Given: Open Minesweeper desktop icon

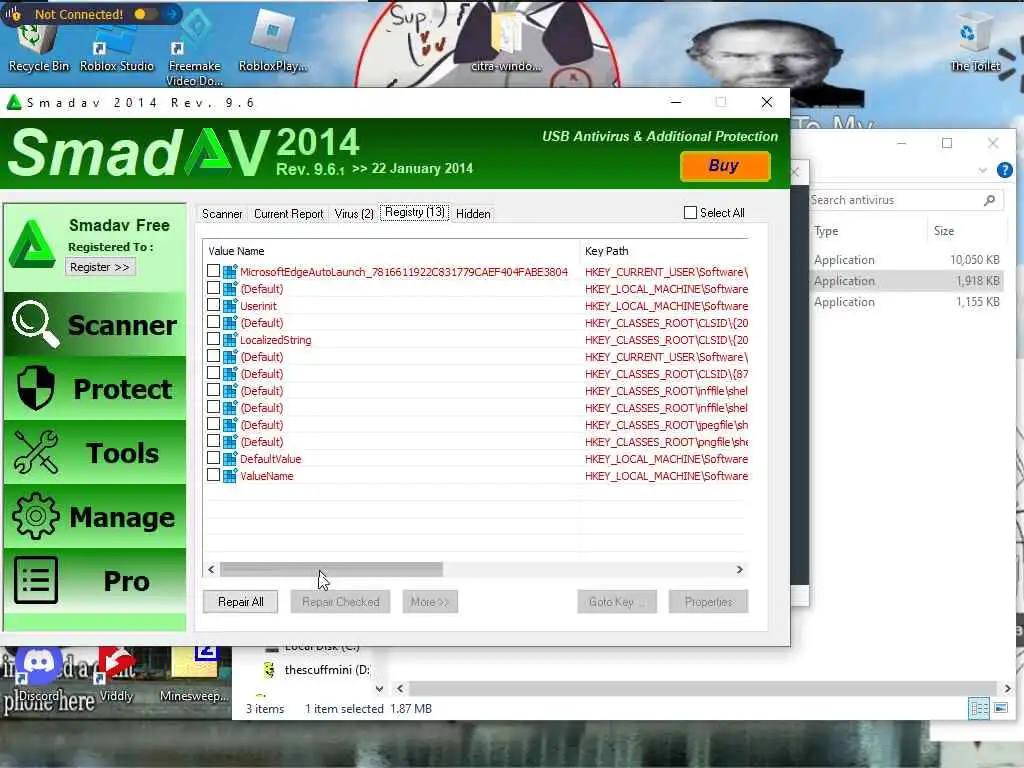Looking at the screenshot, I should pyautogui.click(x=194, y=674).
